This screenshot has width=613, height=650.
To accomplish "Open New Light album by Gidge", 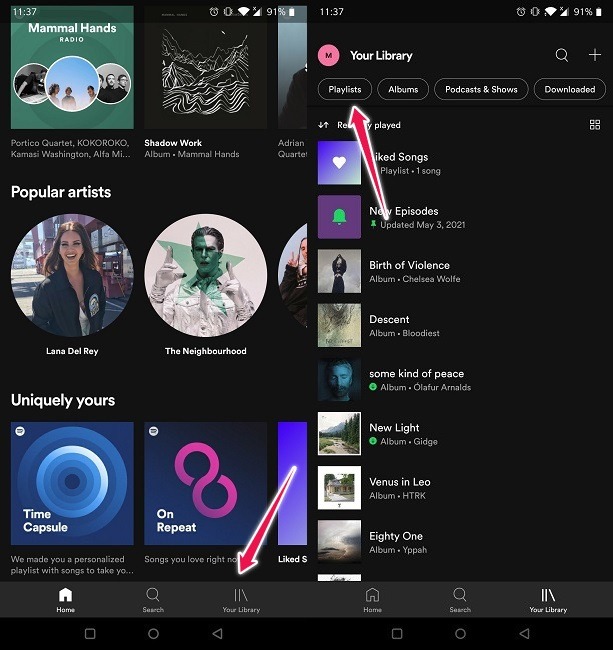I will coord(460,434).
